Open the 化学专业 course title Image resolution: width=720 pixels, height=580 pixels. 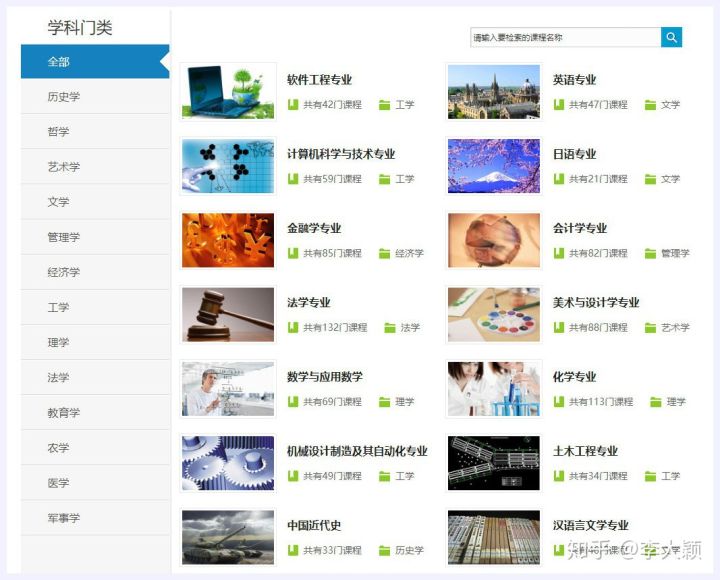574,377
